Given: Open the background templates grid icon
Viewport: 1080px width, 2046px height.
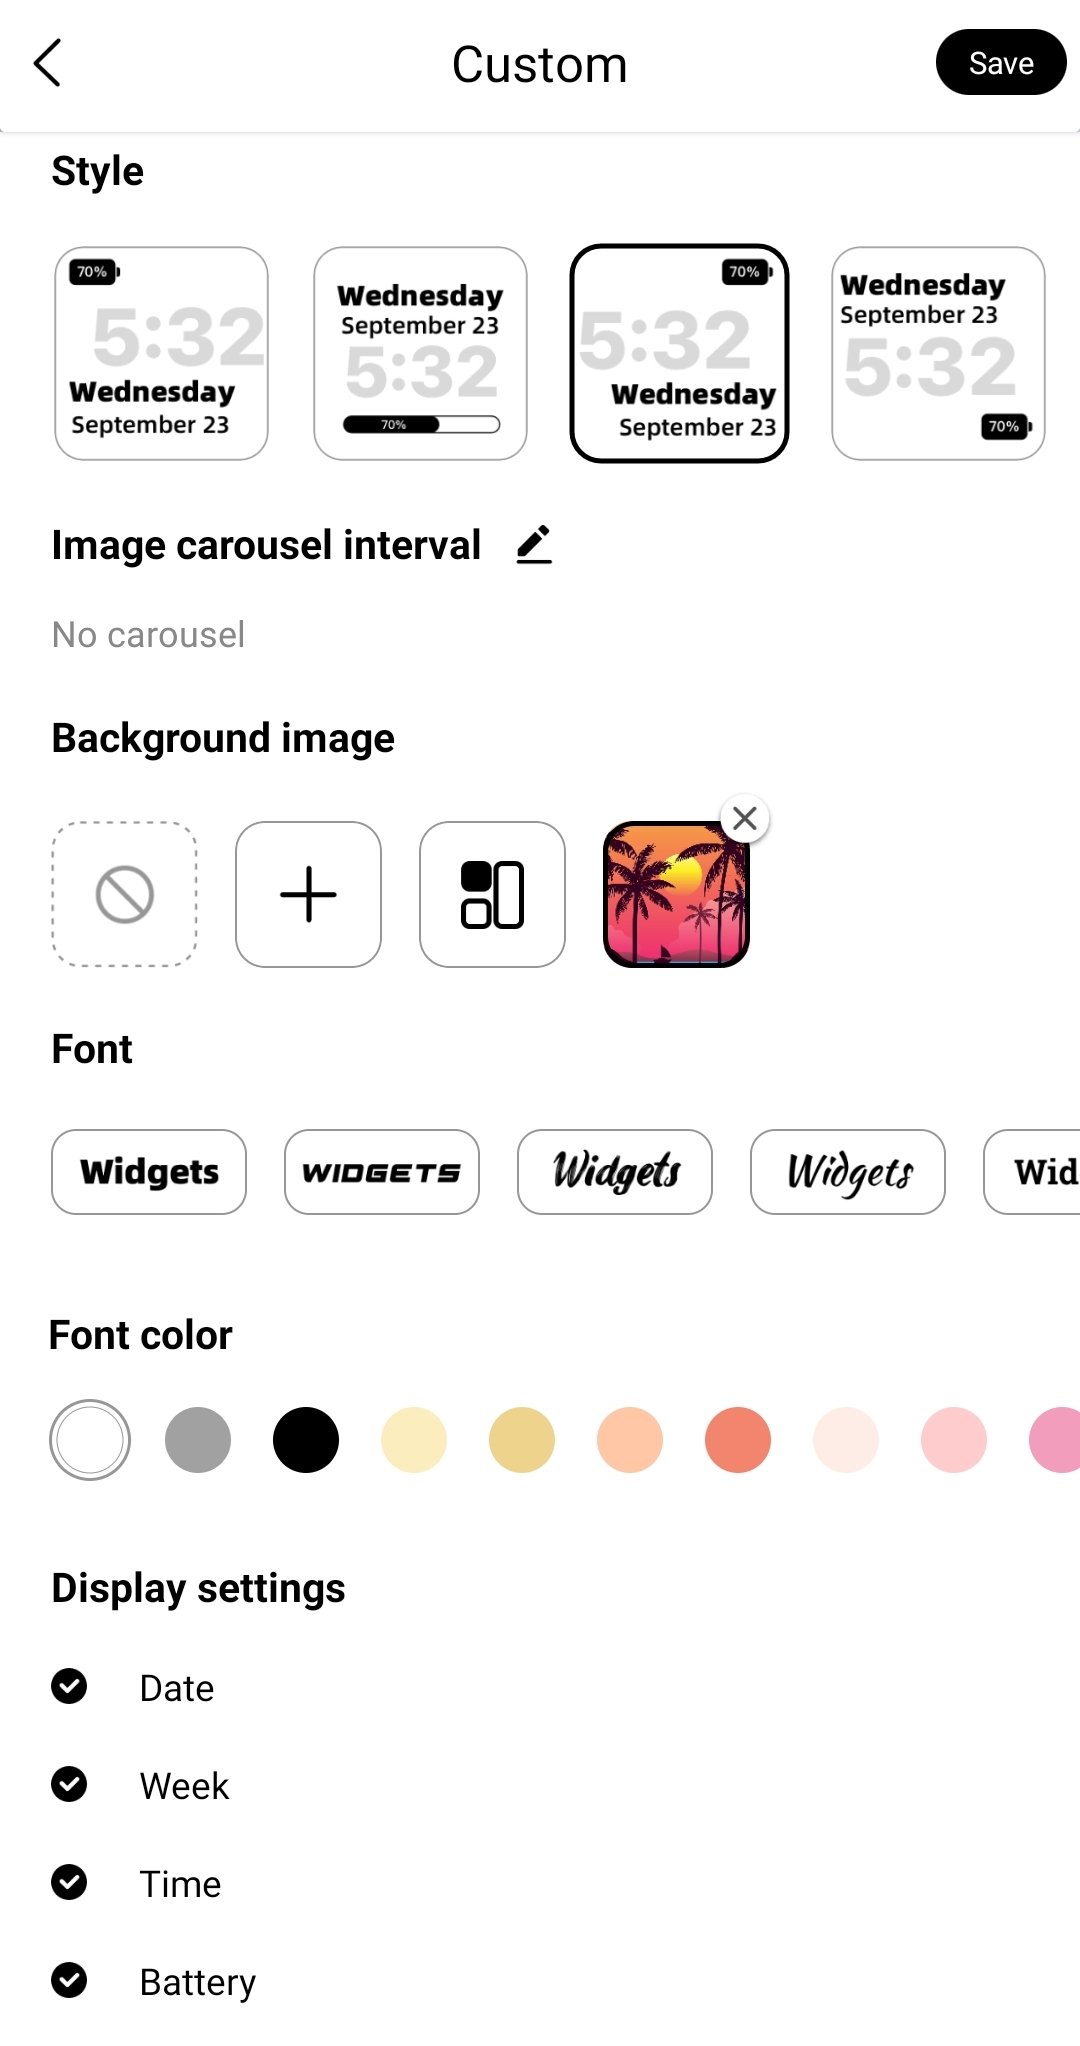Looking at the screenshot, I should (x=492, y=894).
